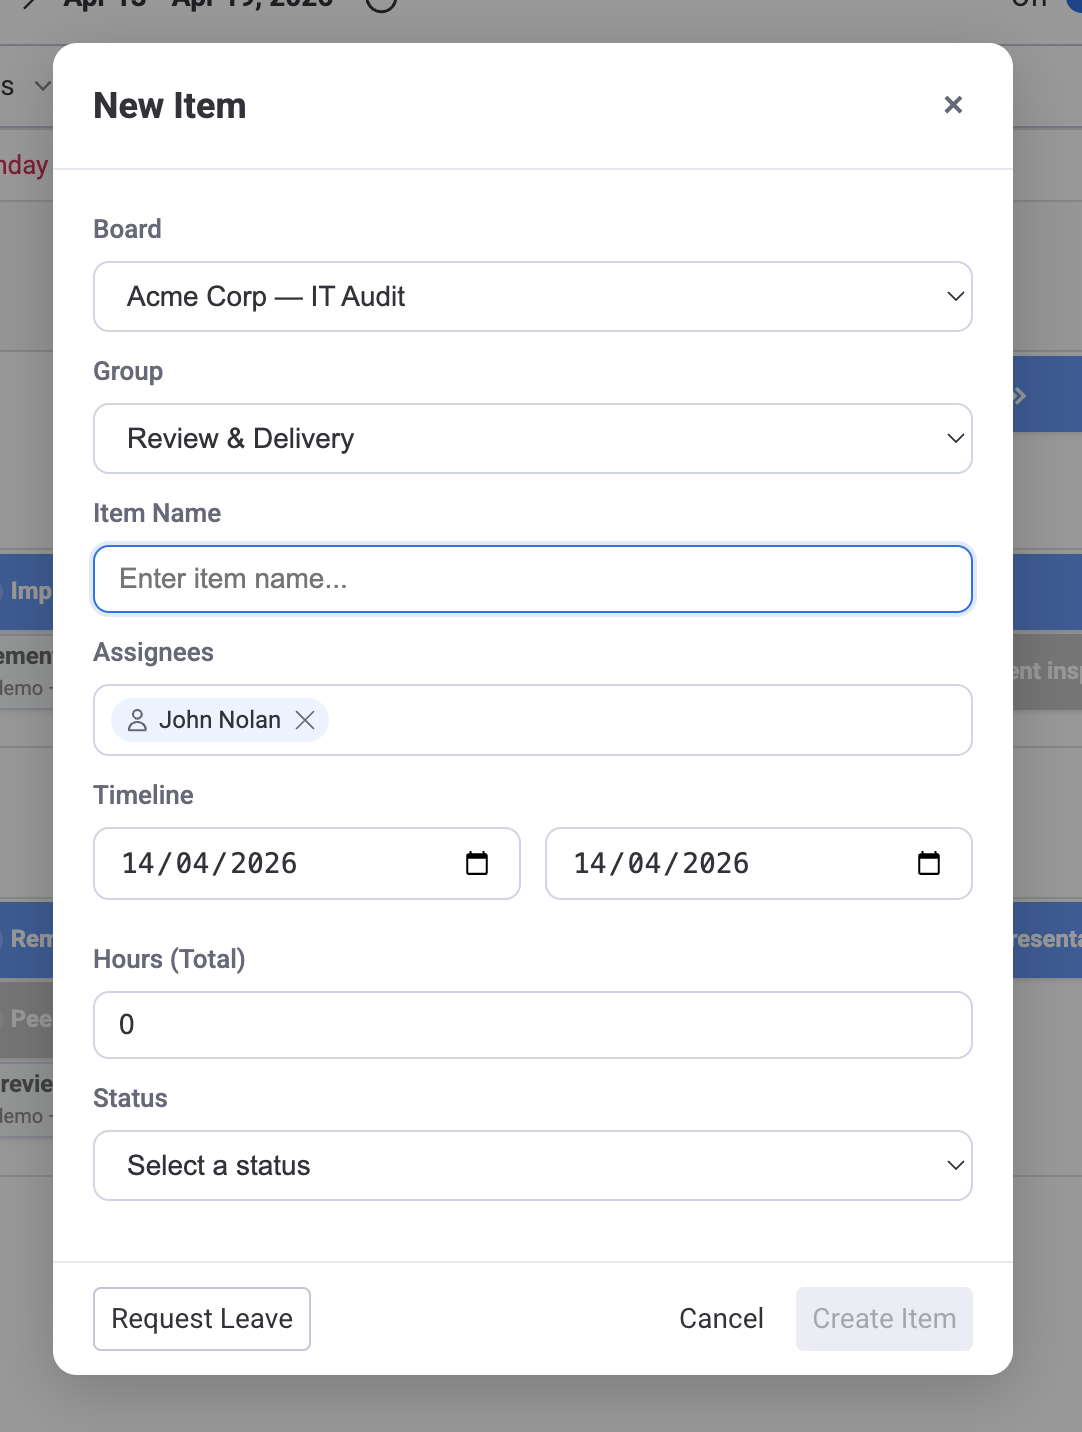This screenshot has height=1432, width=1082.
Task: Open the end date calendar picker
Action: (929, 862)
